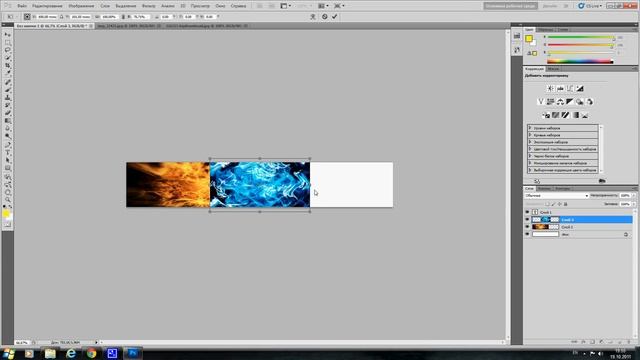This screenshot has height=360, width=640.
Task: Open the Windows Start menu
Action: [9, 353]
